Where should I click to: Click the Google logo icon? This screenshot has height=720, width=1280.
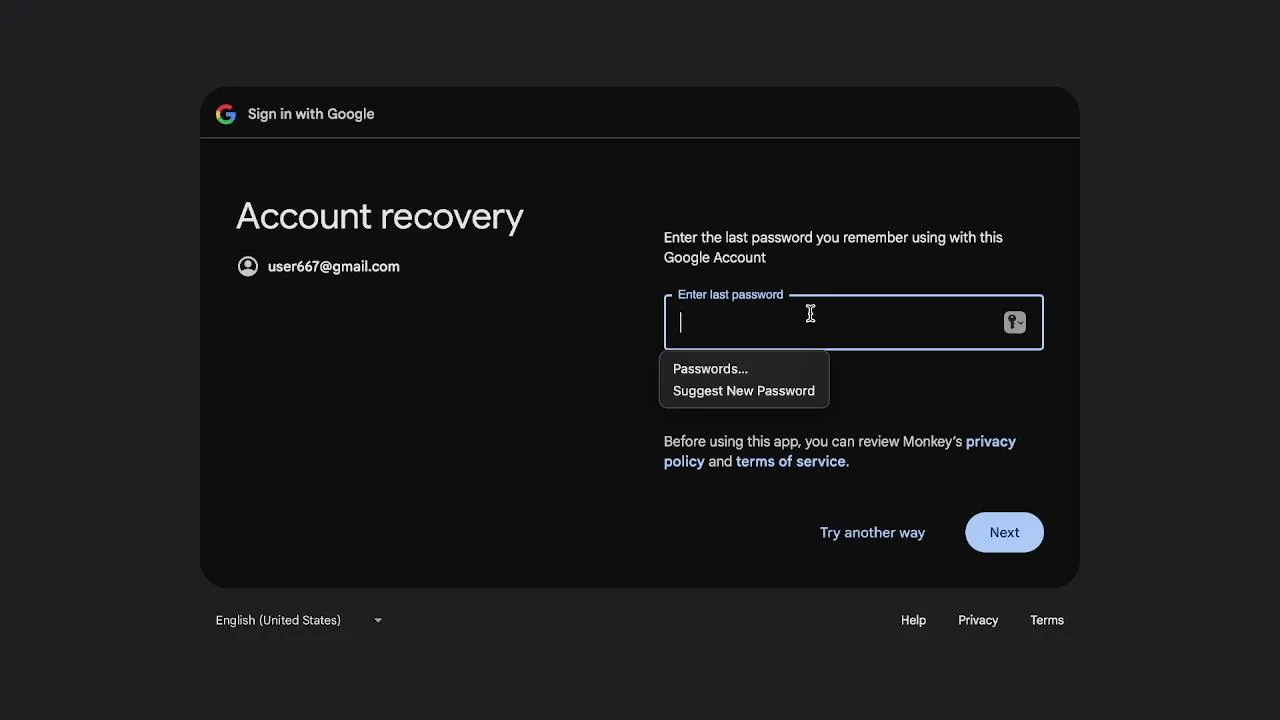point(226,114)
